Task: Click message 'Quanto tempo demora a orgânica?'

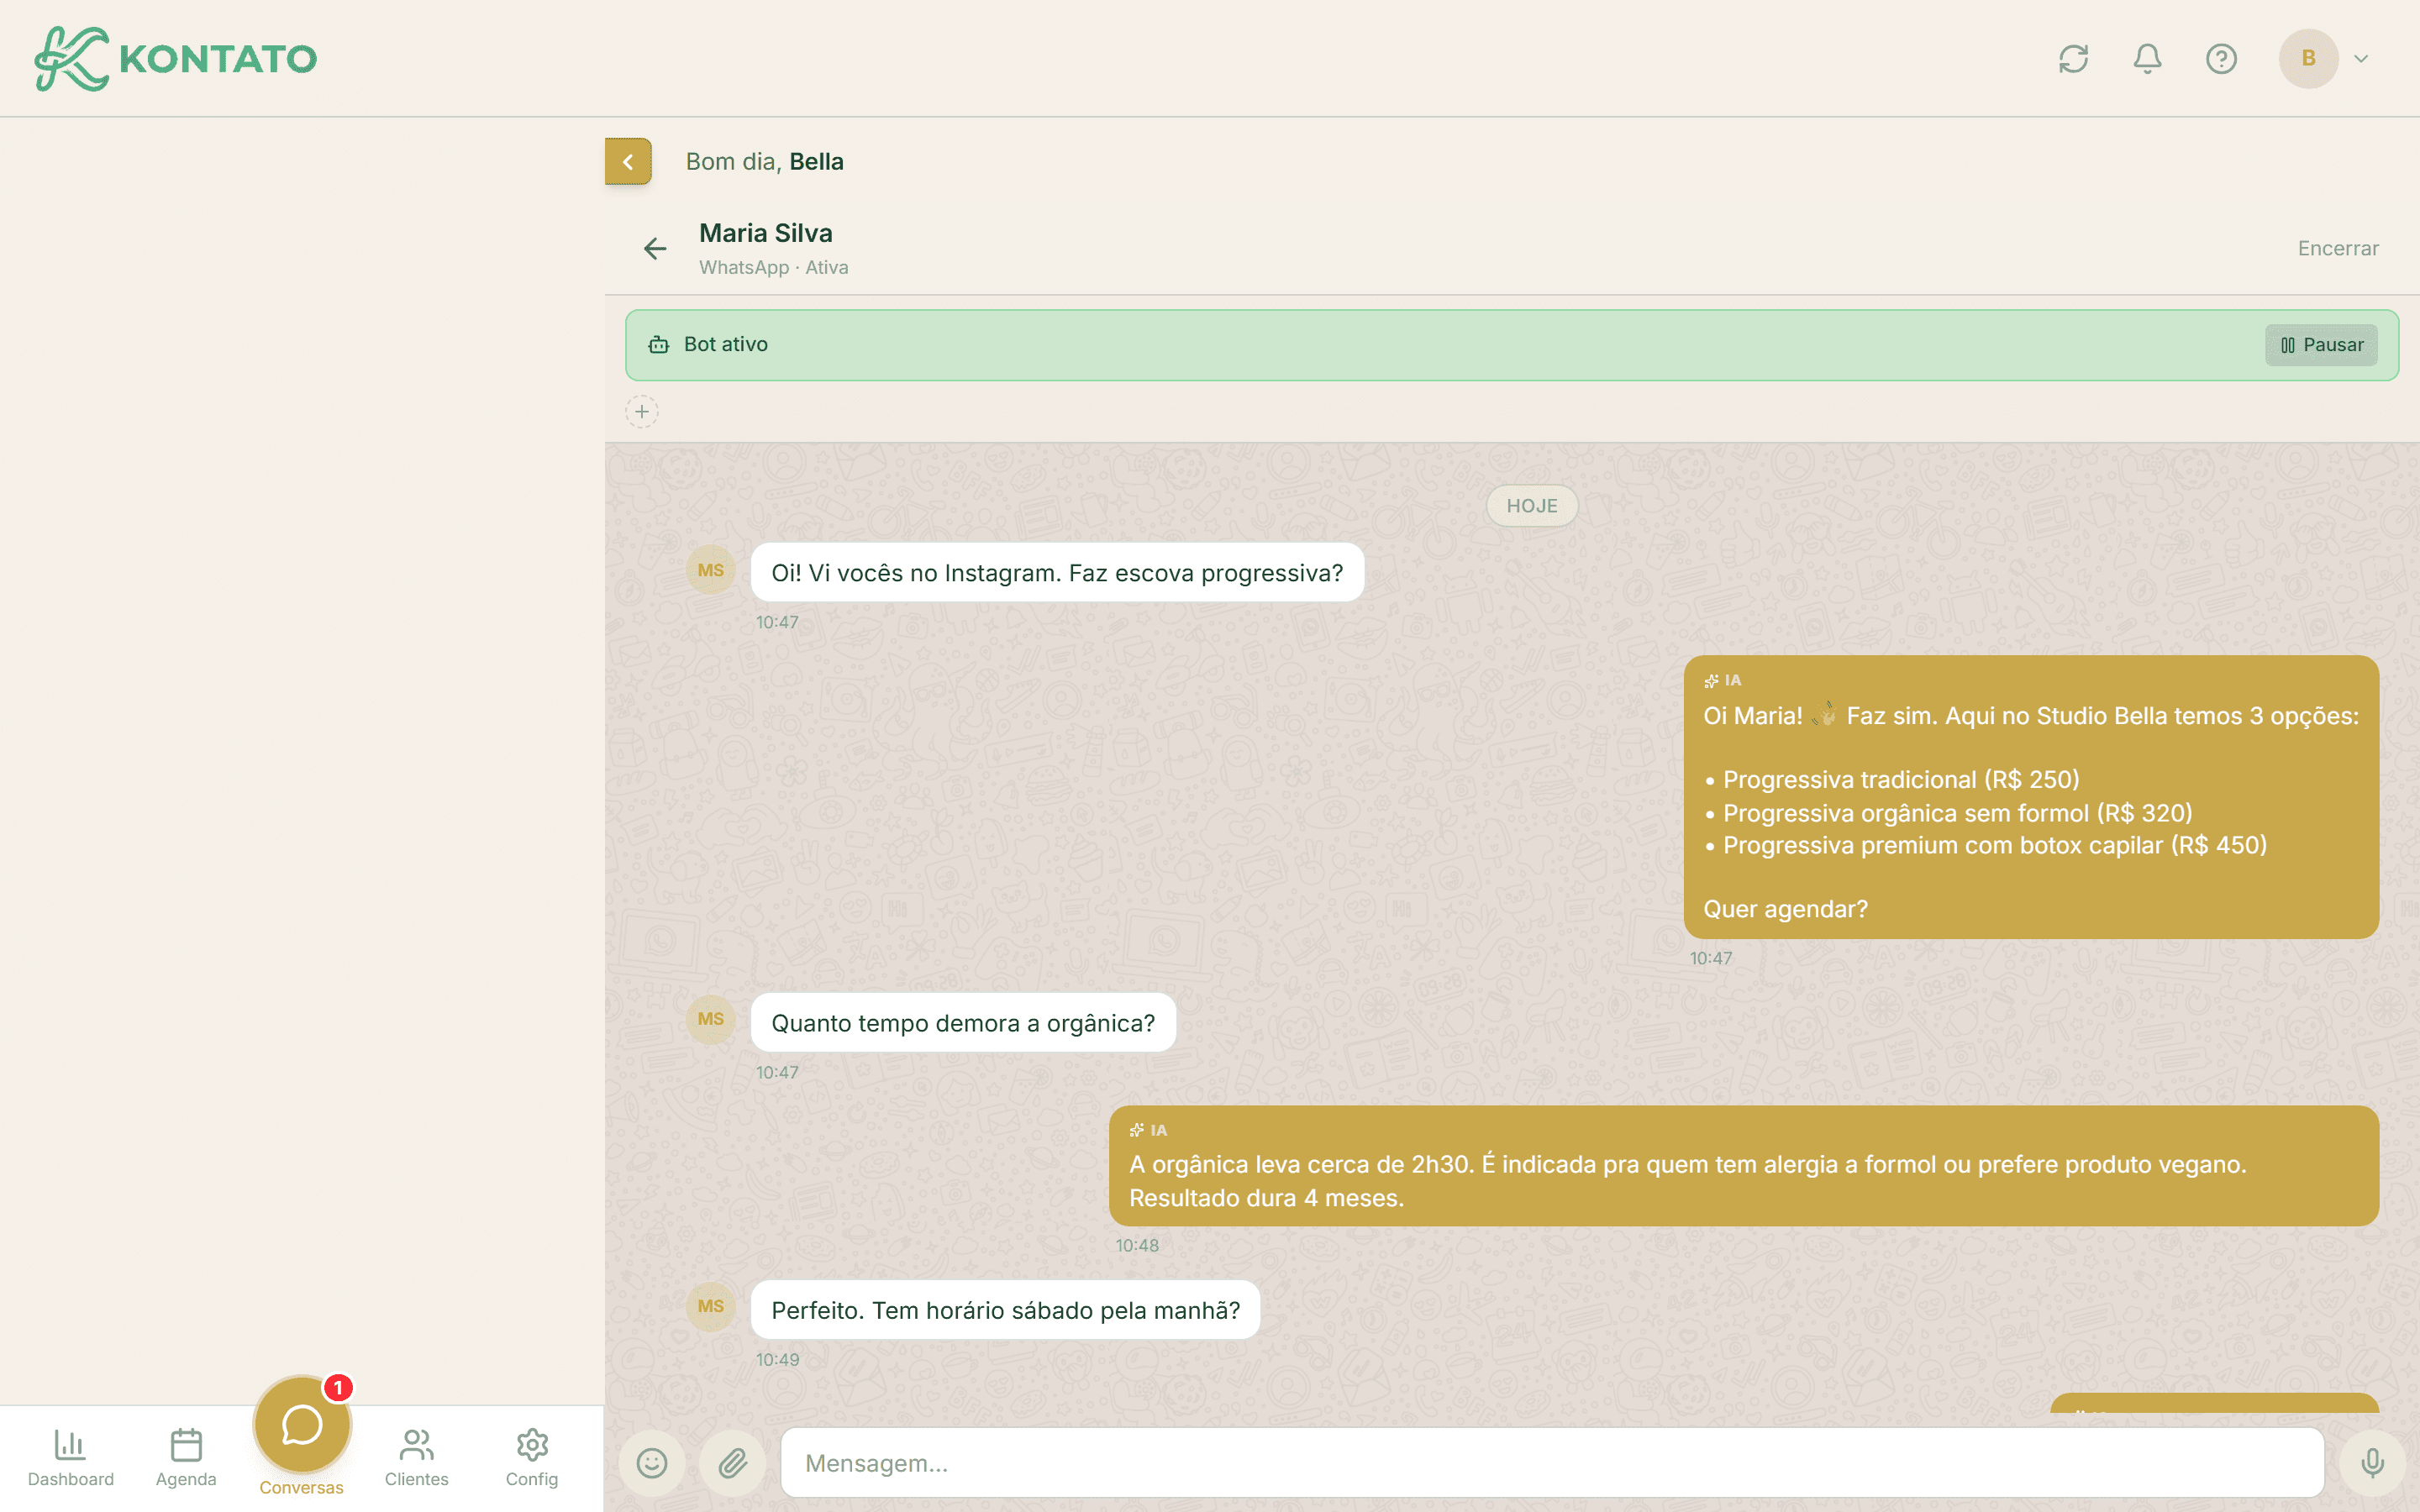Action: 963,1023
